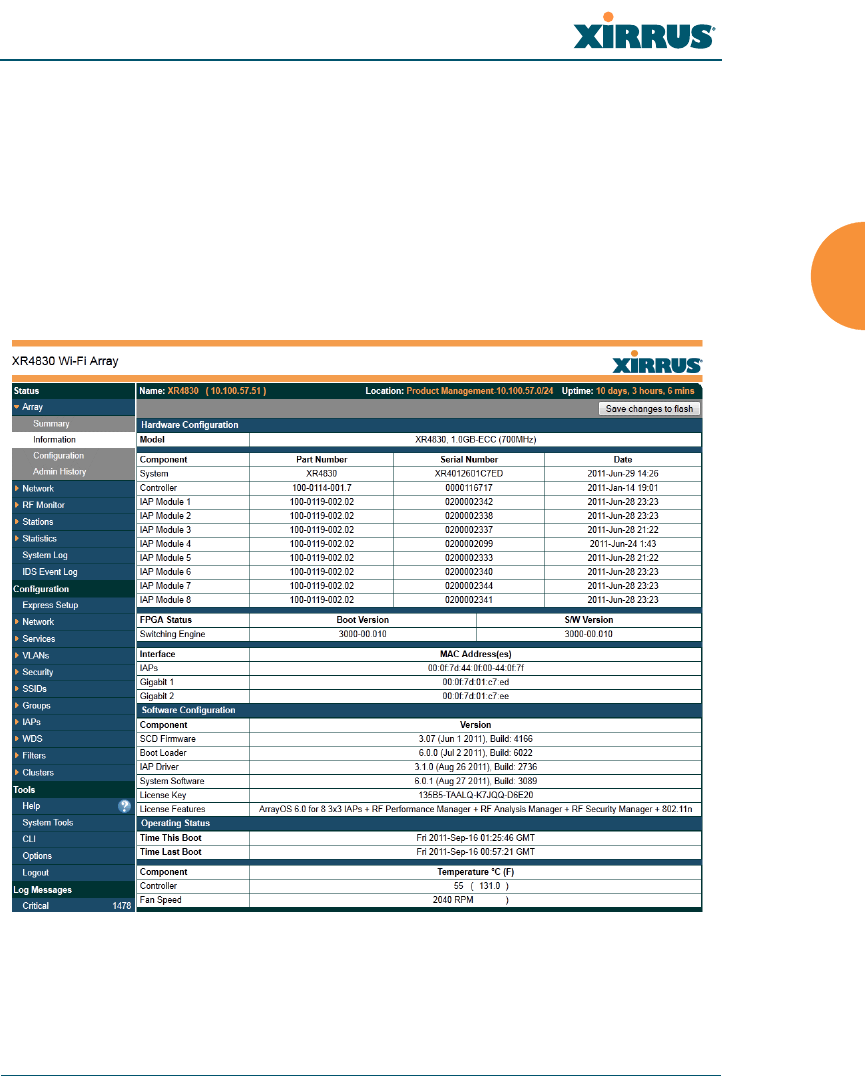
Task: Click Time This Boot value
Action: click(475, 838)
